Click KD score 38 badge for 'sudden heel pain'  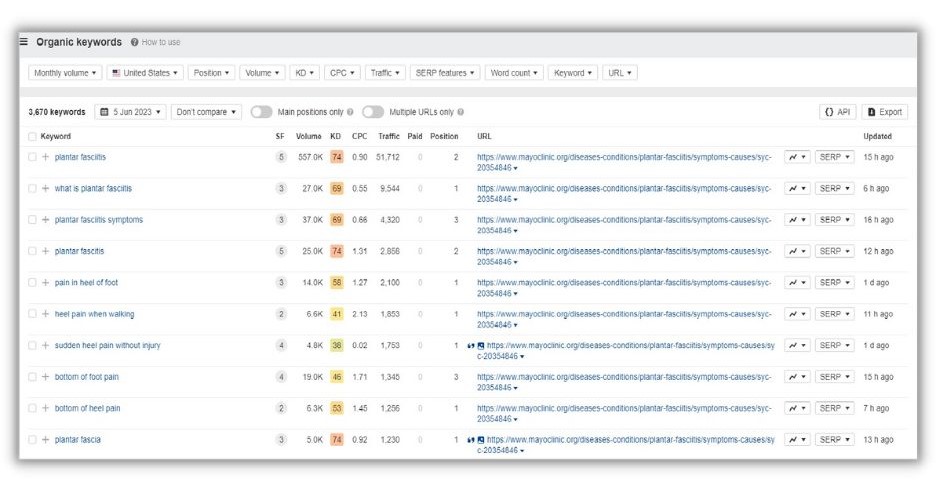[x=337, y=346]
